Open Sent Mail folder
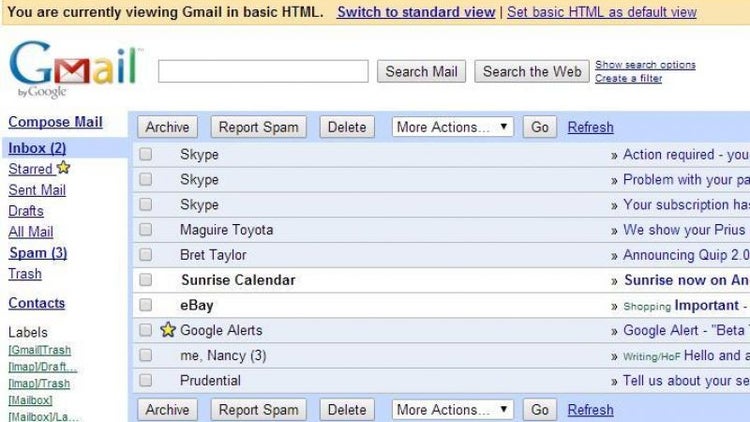 click(x=37, y=190)
